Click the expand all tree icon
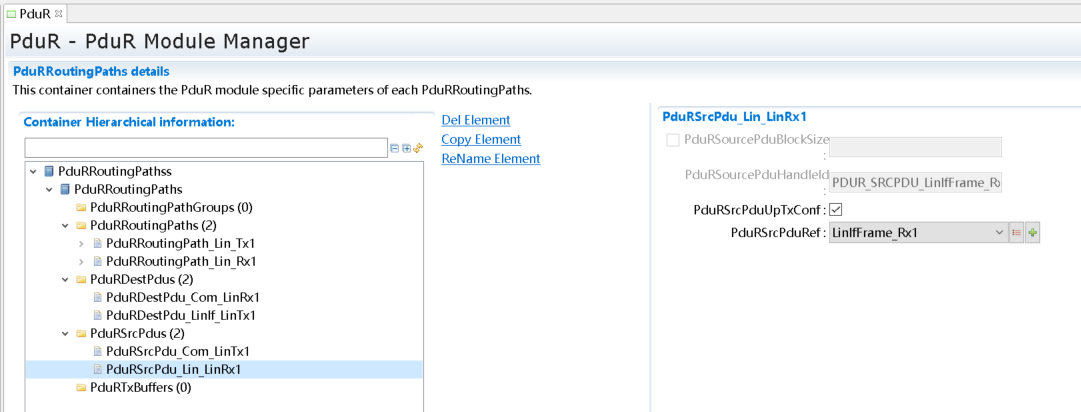1081x412 pixels. [x=407, y=148]
